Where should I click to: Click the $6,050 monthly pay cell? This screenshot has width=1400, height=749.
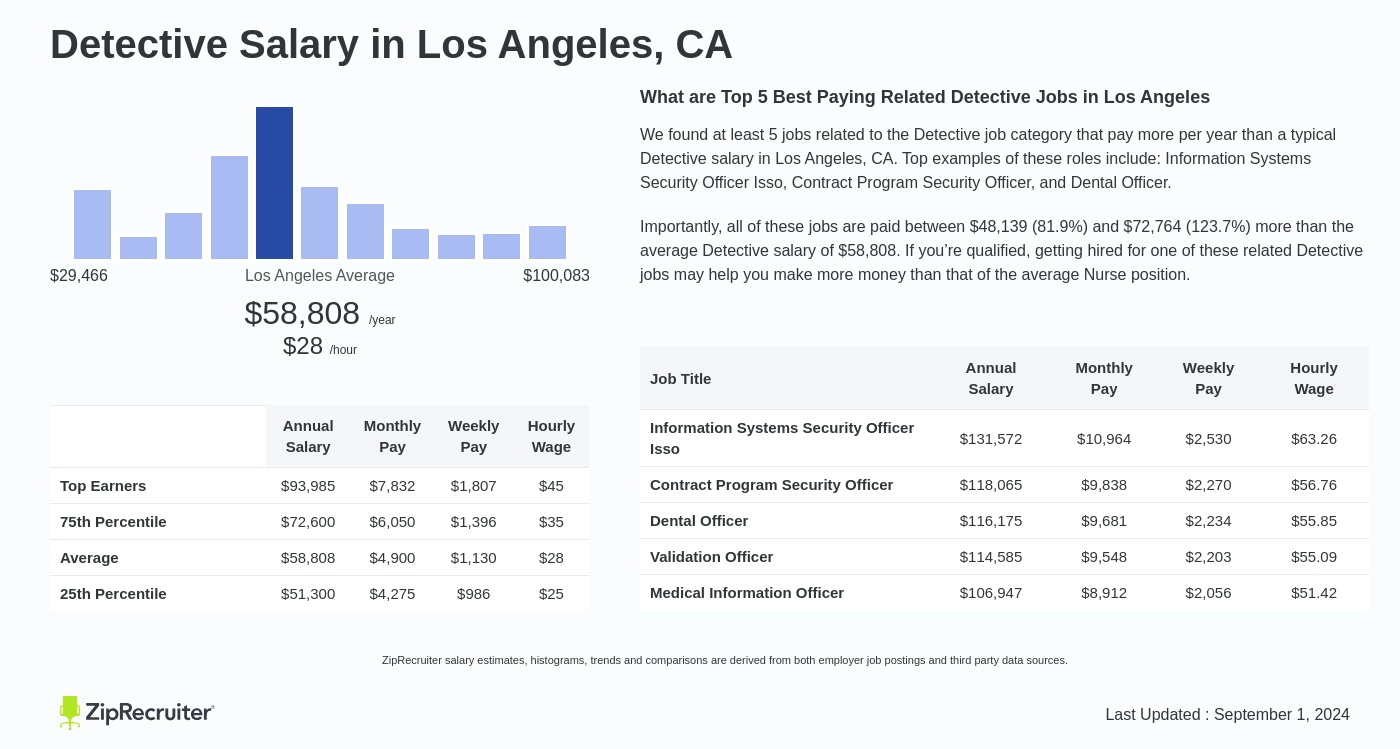[392, 522]
